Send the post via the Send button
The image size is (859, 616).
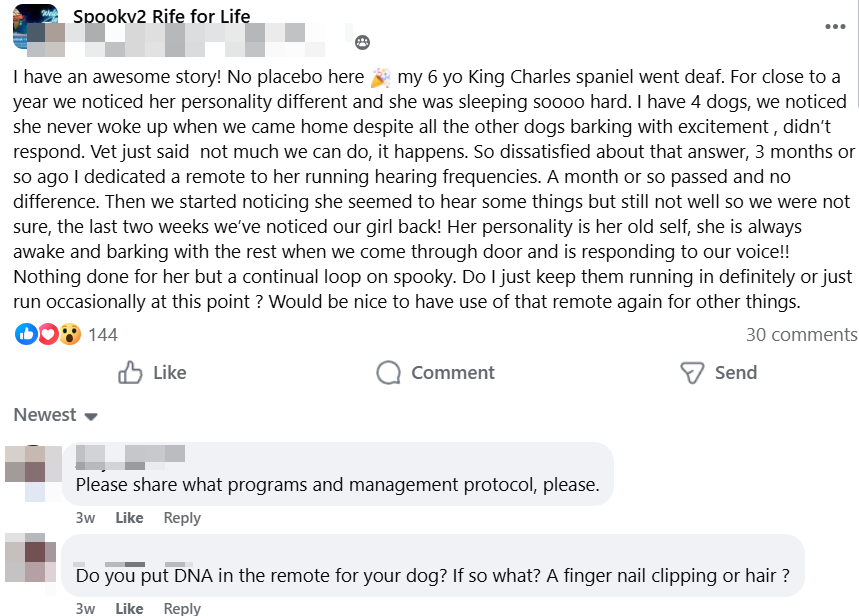pos(718,373)
